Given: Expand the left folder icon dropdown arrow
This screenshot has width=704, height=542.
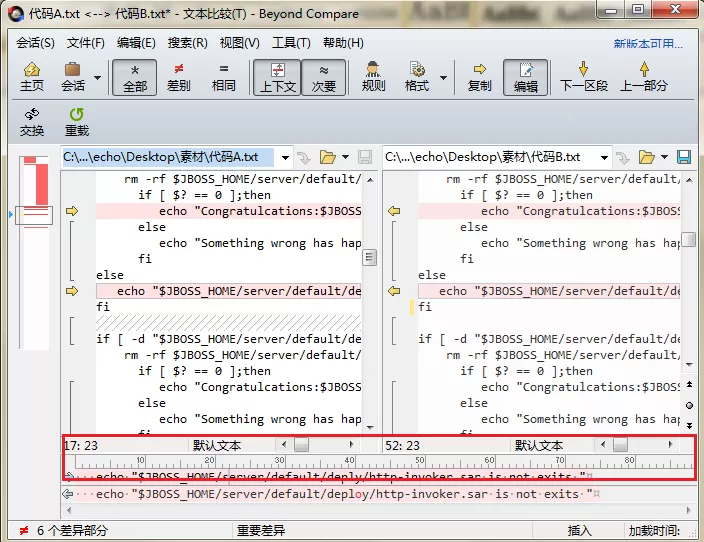Looking at the screenshot, I should point(345,157).
